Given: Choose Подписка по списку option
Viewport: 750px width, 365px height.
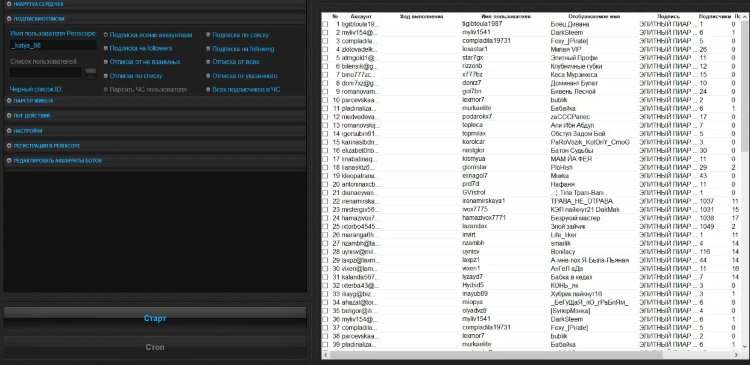Looking at the screenshot, I should pyautogui.click(x=237, y=35).
